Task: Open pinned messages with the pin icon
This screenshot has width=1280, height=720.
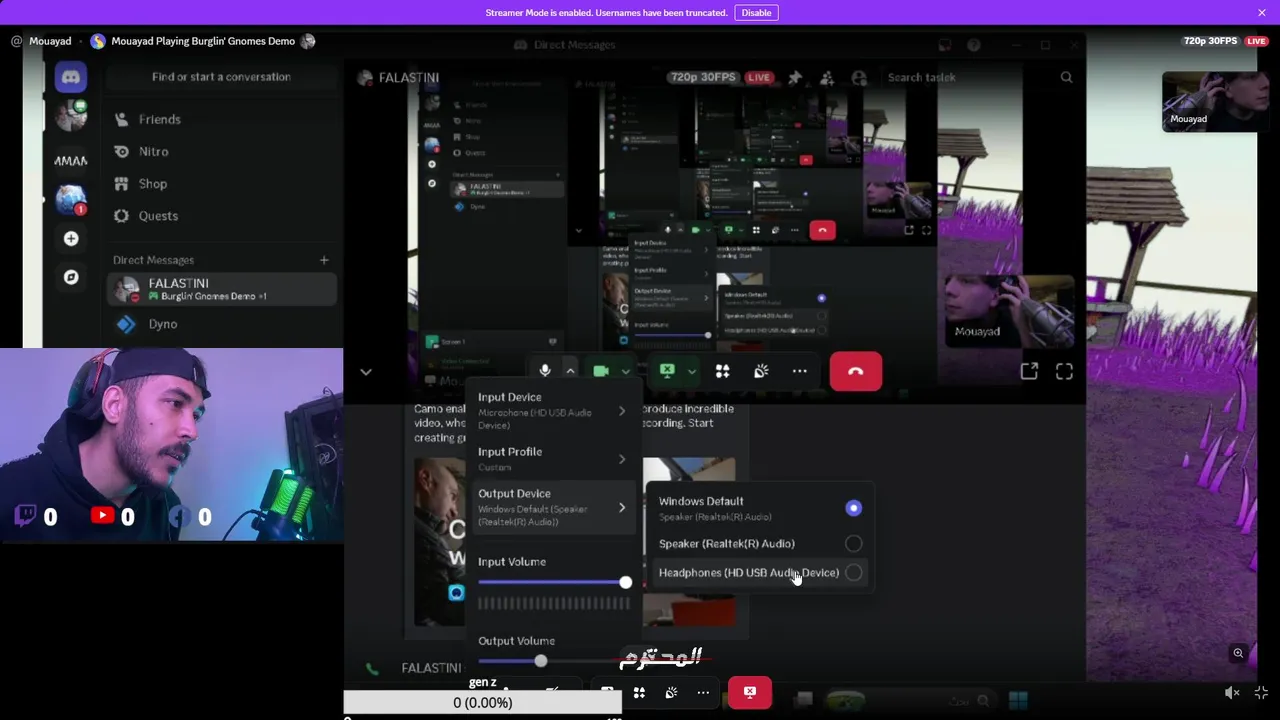Action: coord(795,77)
